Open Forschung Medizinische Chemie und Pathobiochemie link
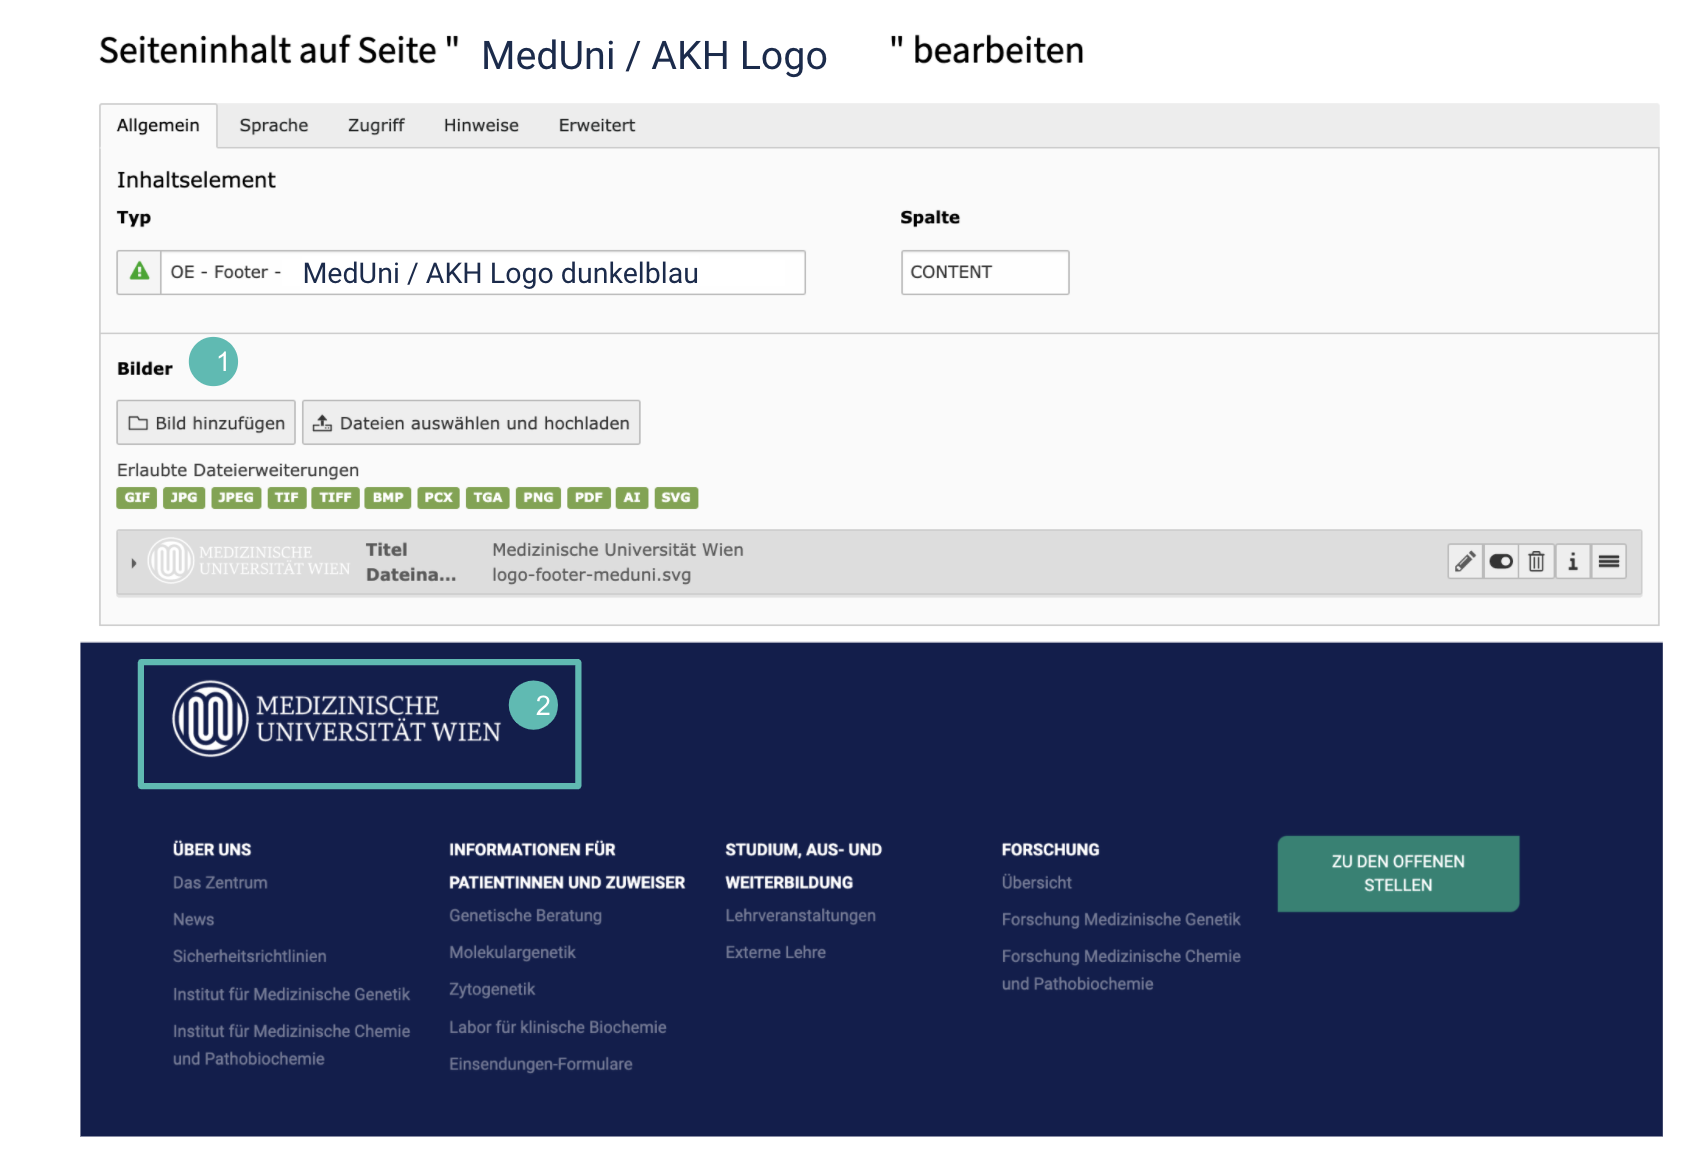This screenshot has height=1160, width=1700. pyautogui.click(x=1121, y=970)
